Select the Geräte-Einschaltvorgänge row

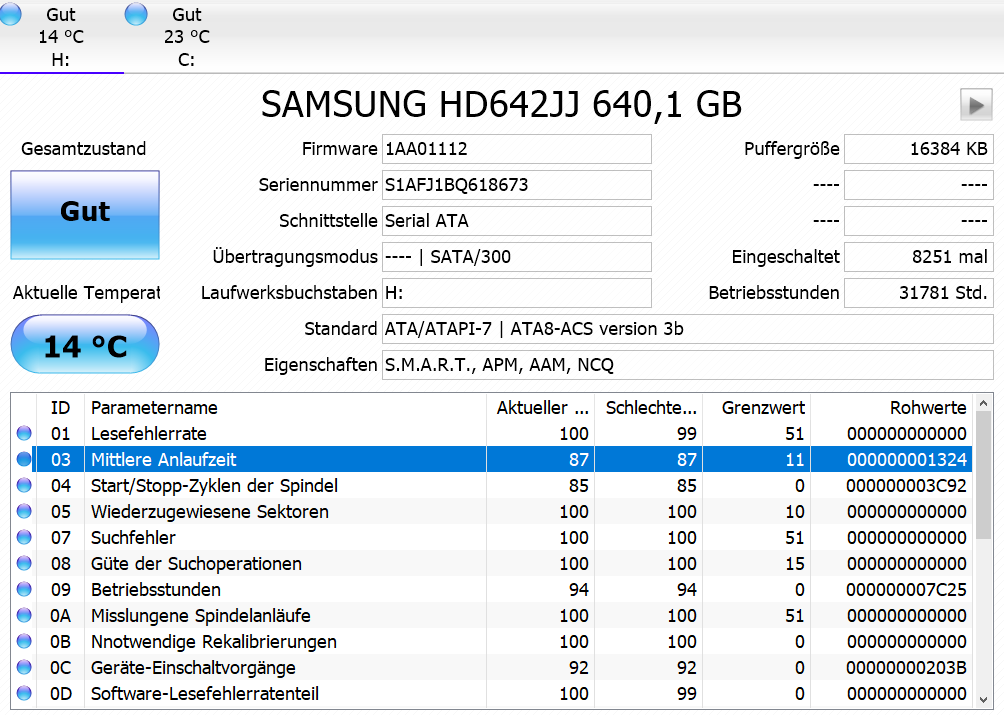(x=492, y=668)
